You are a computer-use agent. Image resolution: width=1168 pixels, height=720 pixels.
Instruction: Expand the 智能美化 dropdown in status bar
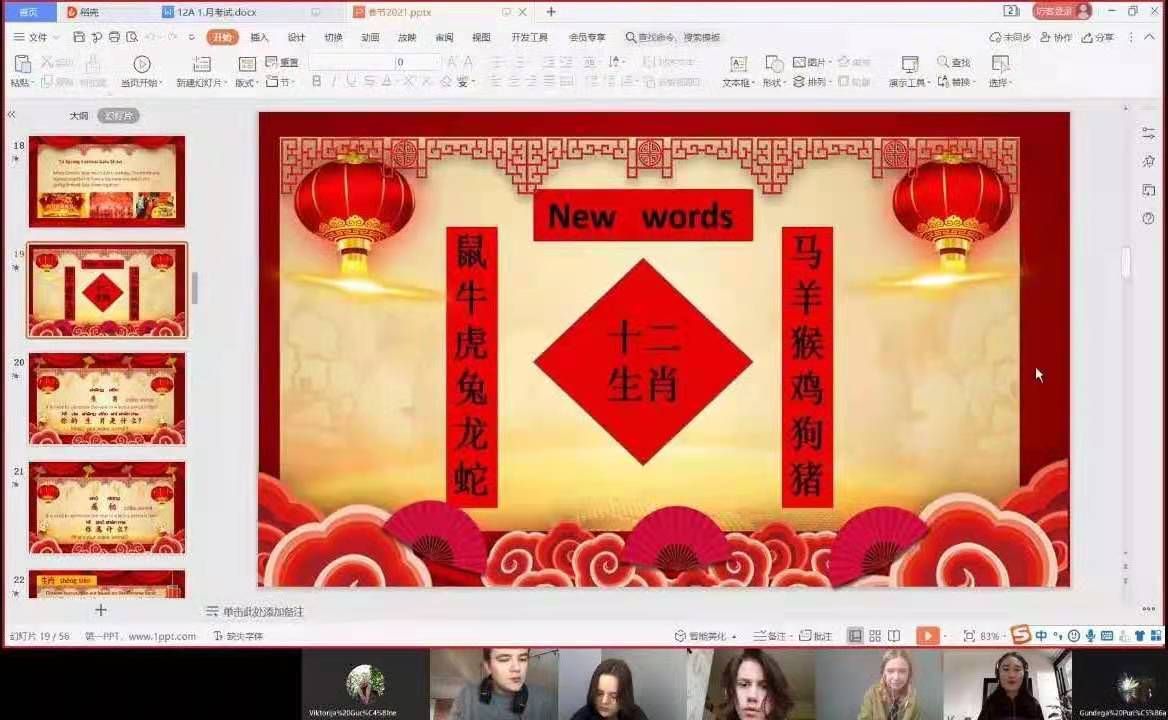coord(707,636)
